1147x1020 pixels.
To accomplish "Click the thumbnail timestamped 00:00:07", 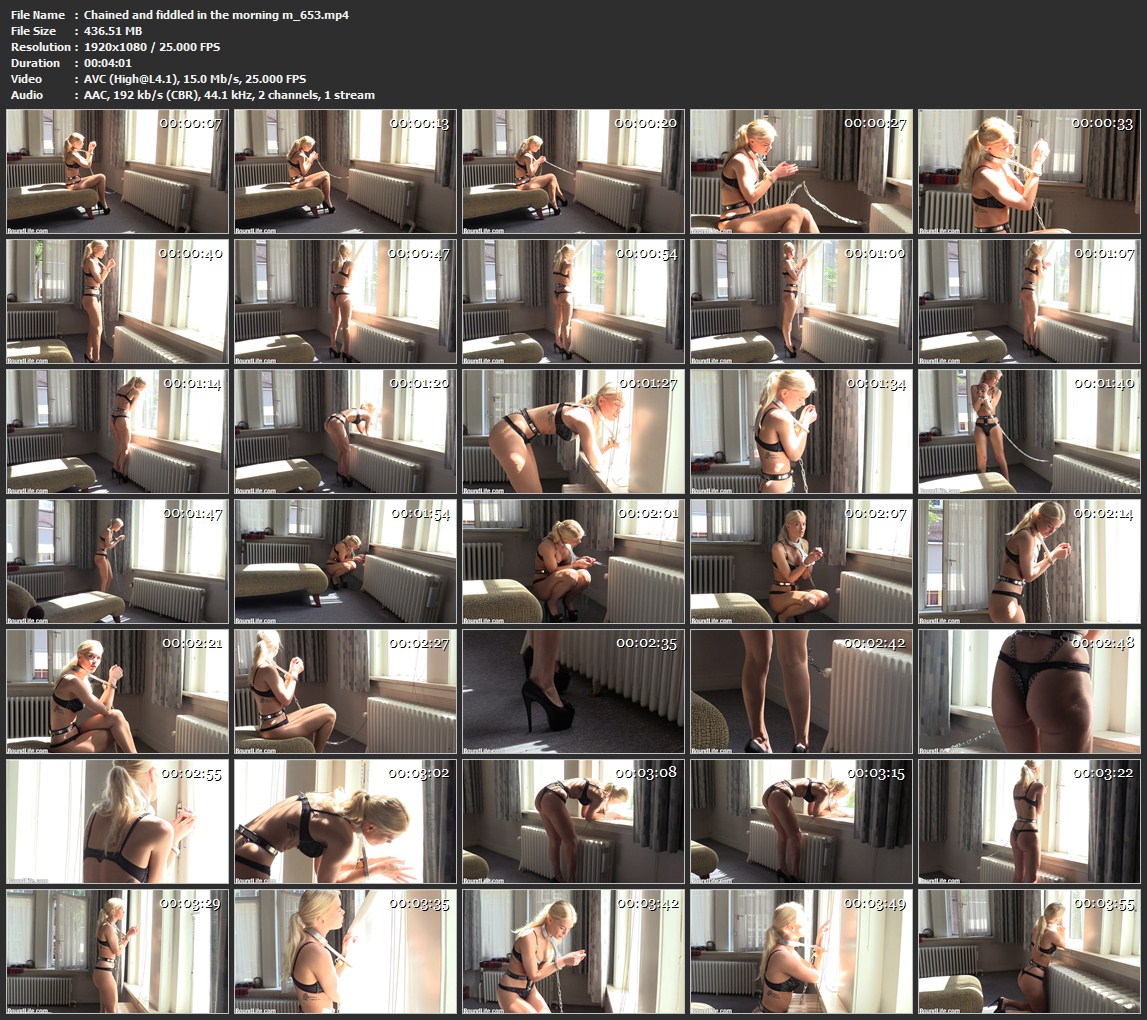I will tap(118, 172).
